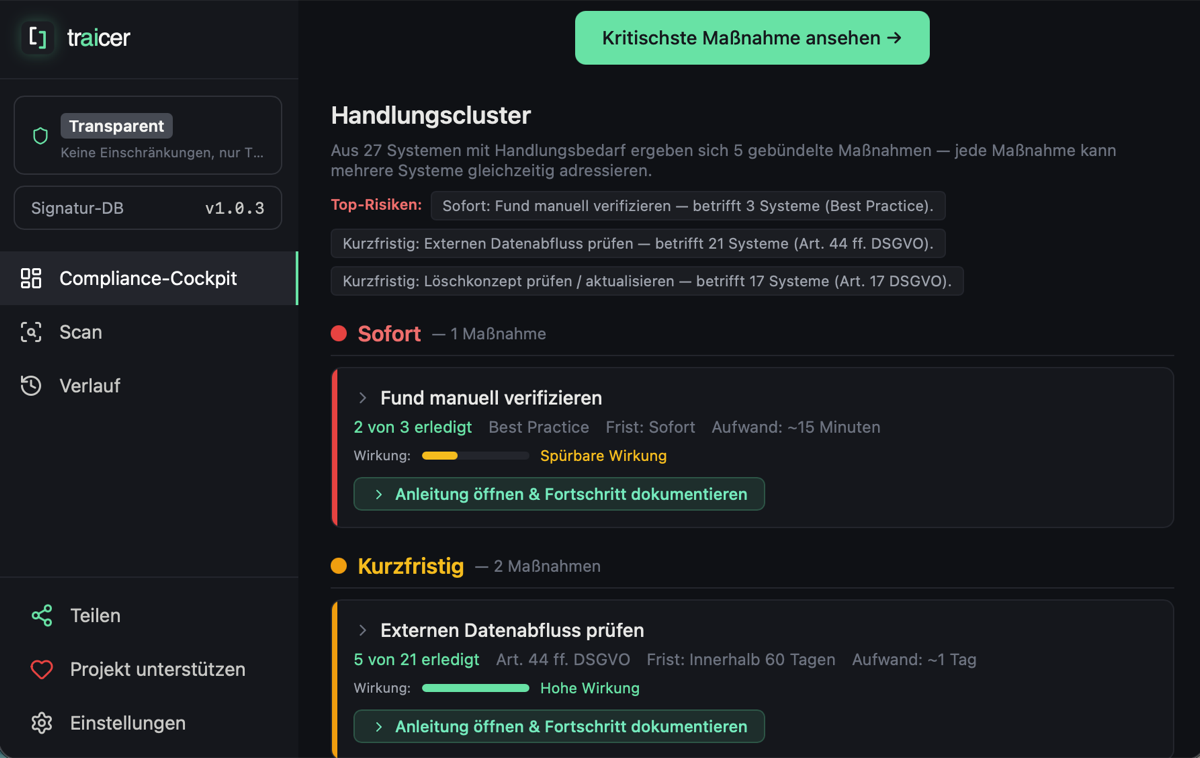Click the Verlauf history icon
The width and height of the screenshot is (1200, 758).
tap(31, 385)
